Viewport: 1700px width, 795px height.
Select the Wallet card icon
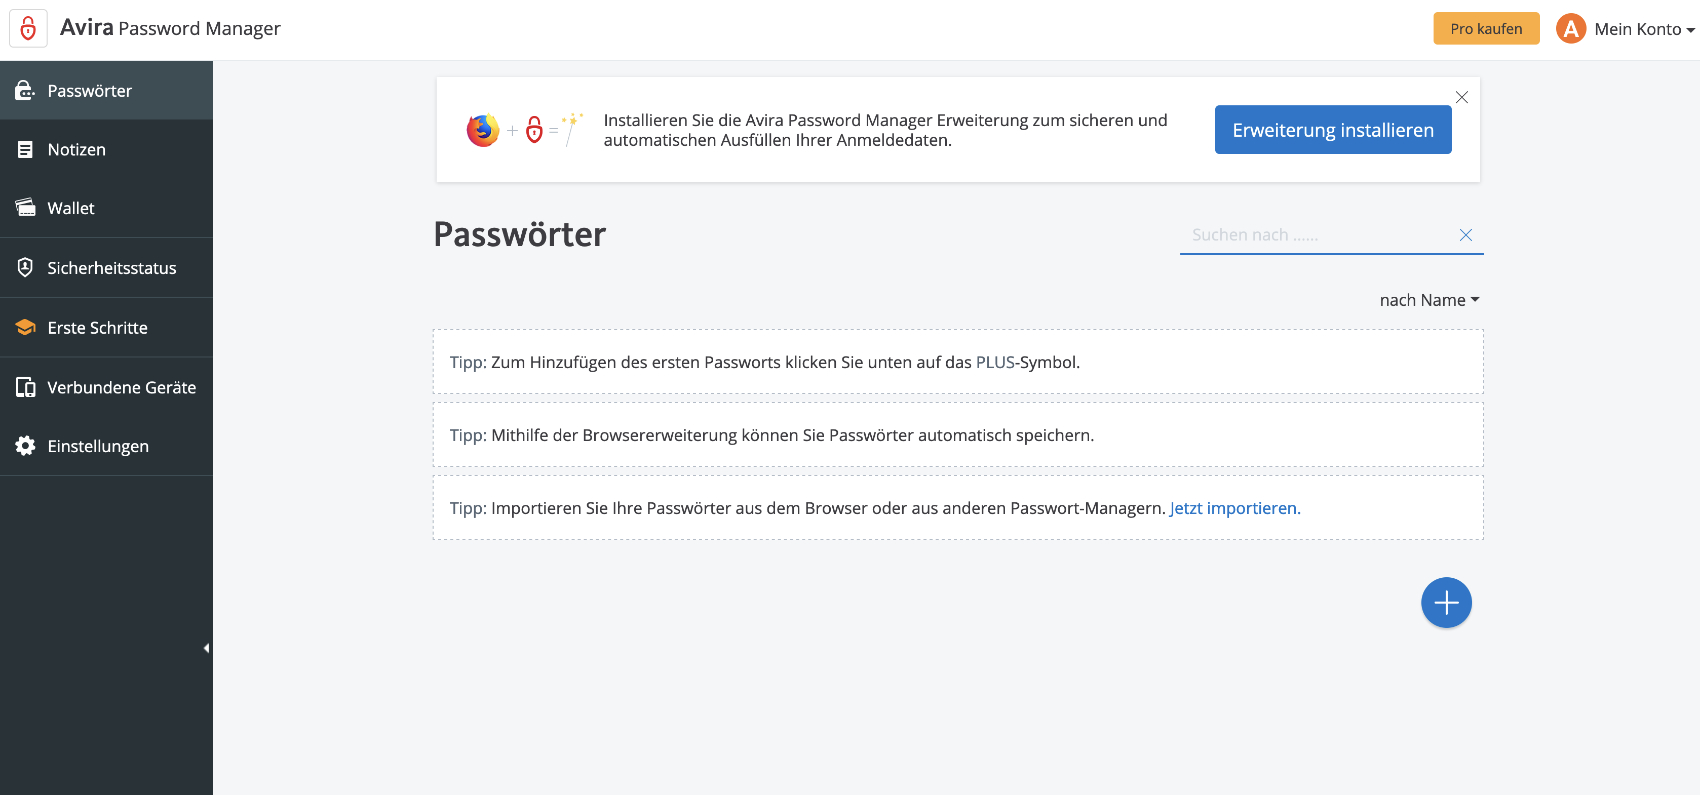point(25,208)
